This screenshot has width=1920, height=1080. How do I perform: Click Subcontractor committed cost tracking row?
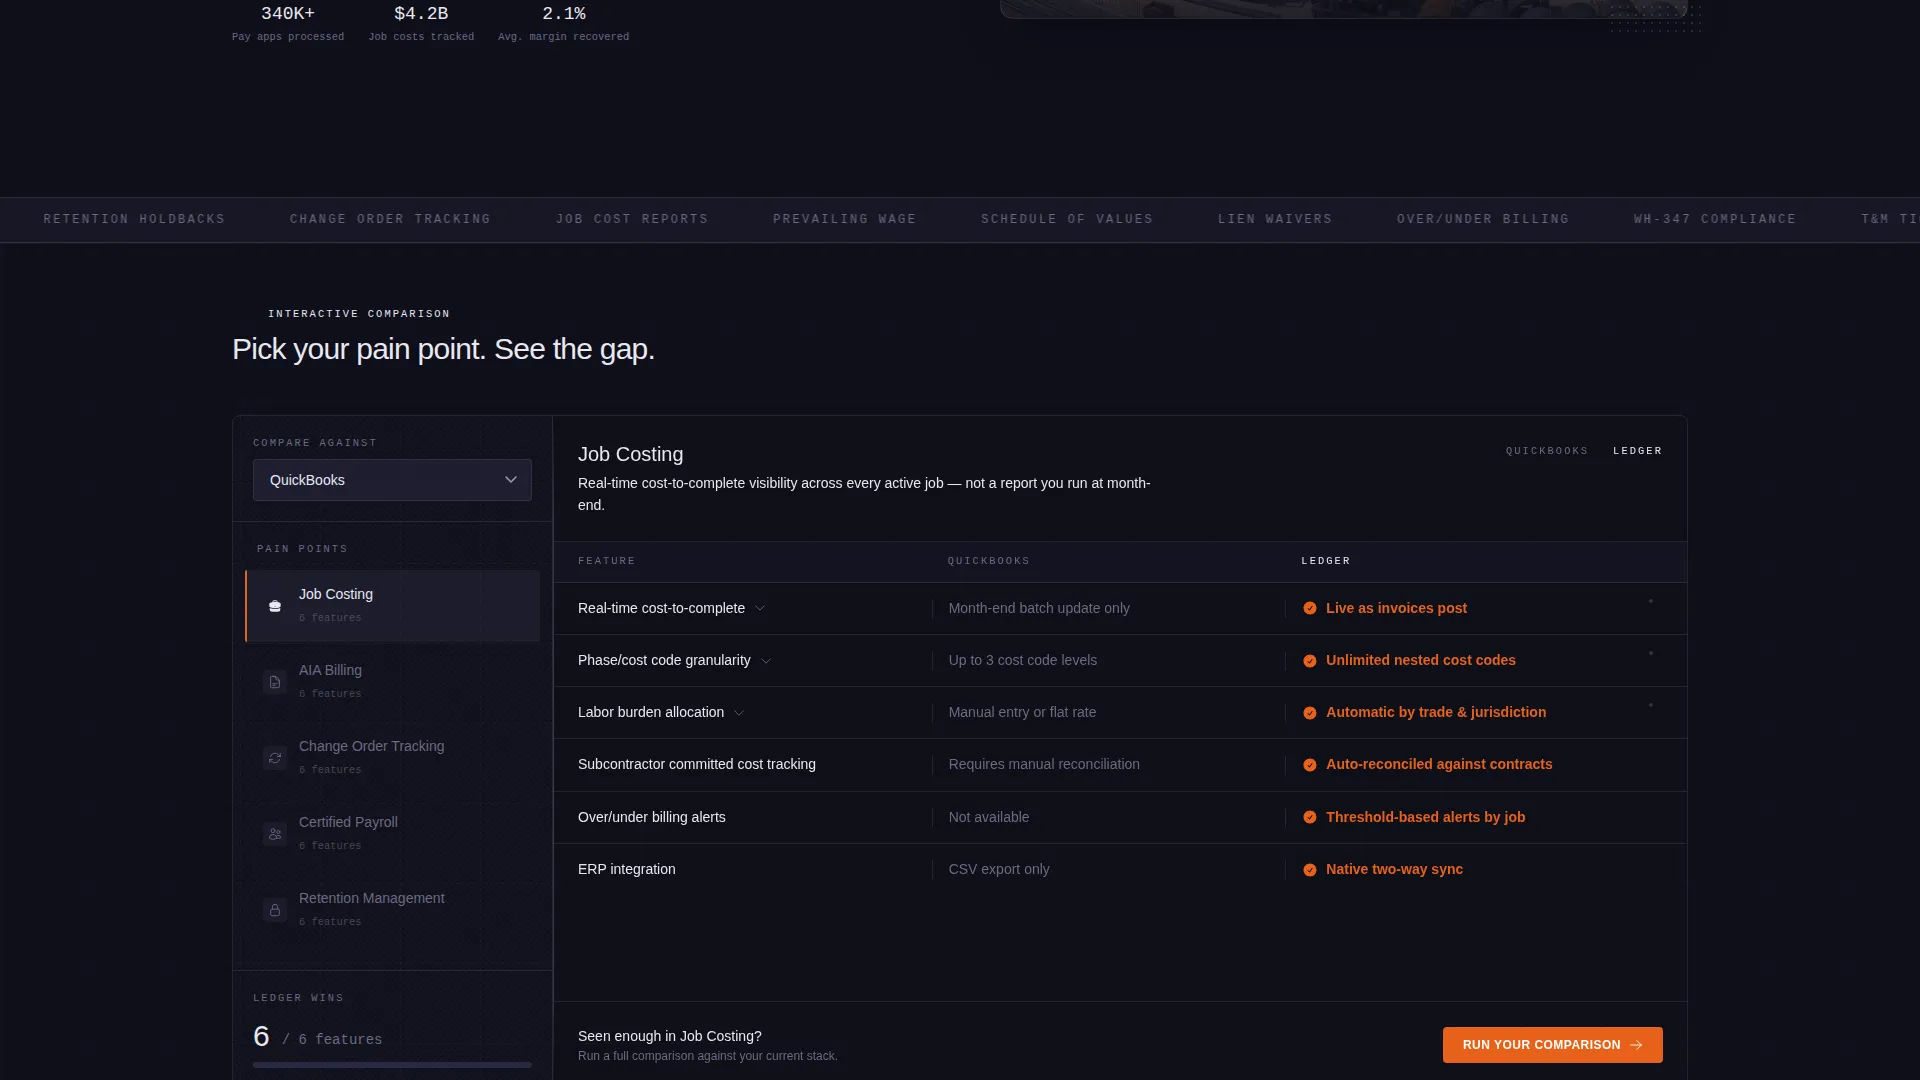coord(1120,765)
